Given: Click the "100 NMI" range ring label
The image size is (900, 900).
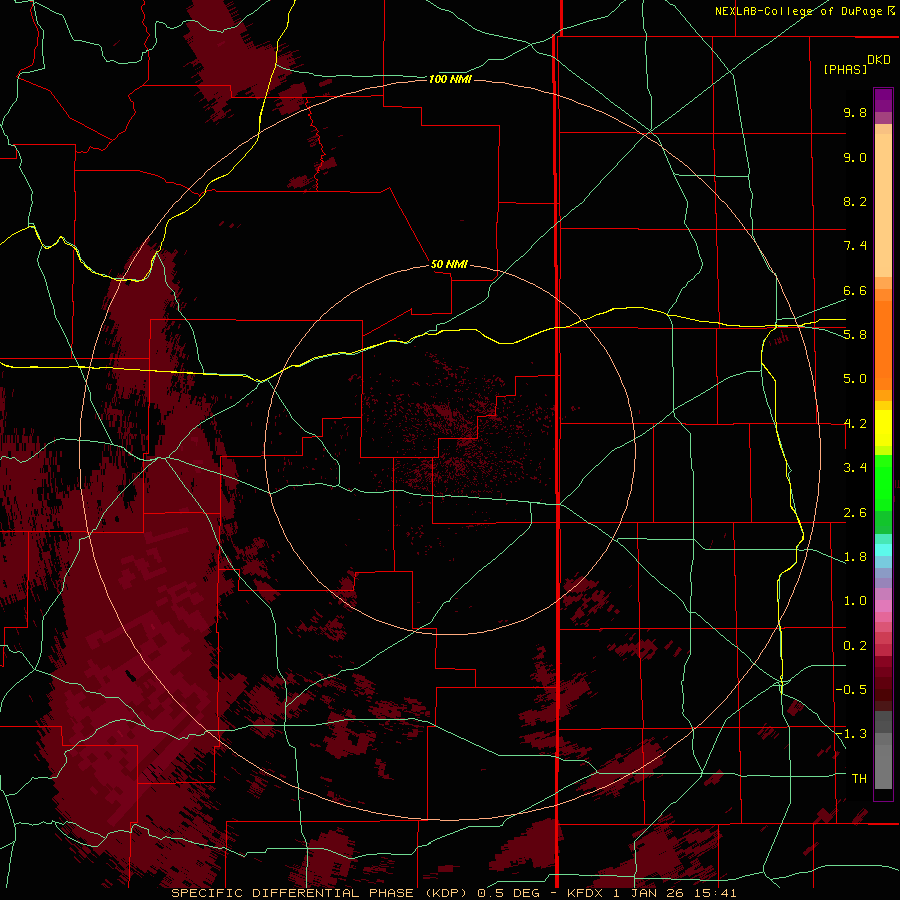Looking at the screenshot, I should click(450, 79).
